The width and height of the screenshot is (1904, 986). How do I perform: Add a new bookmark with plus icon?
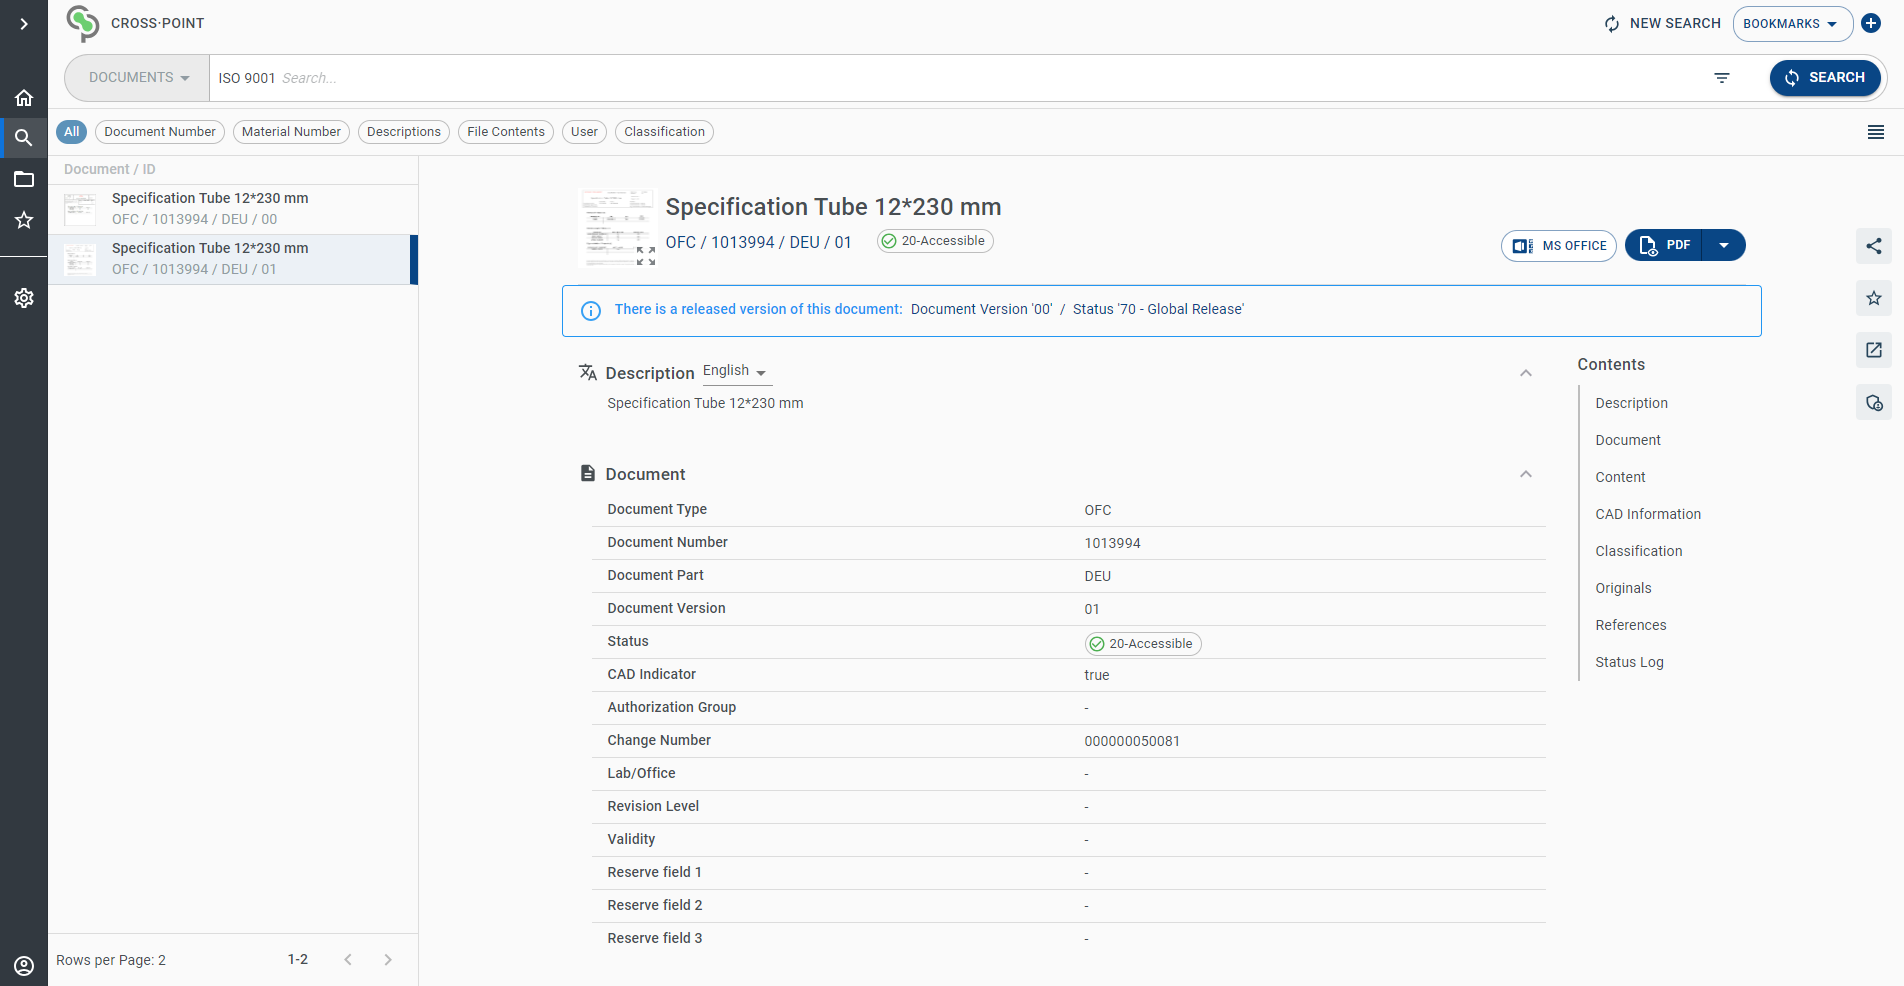tap(1871, 23)
